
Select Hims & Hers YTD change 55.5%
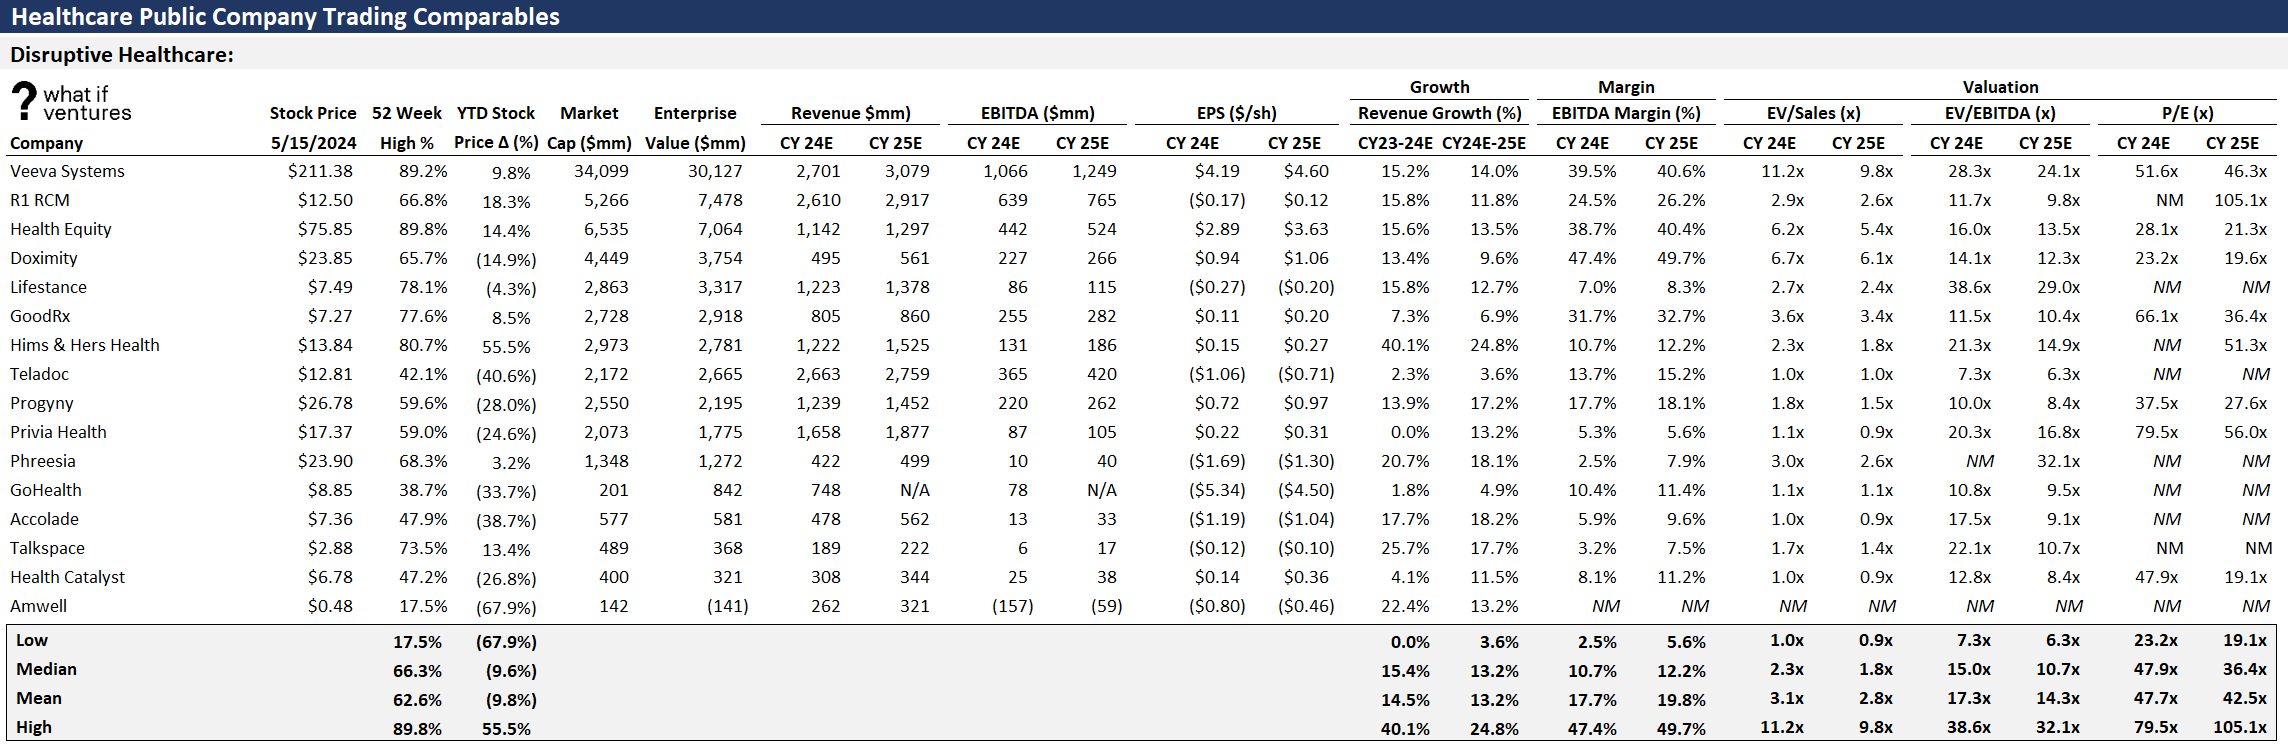506,347
